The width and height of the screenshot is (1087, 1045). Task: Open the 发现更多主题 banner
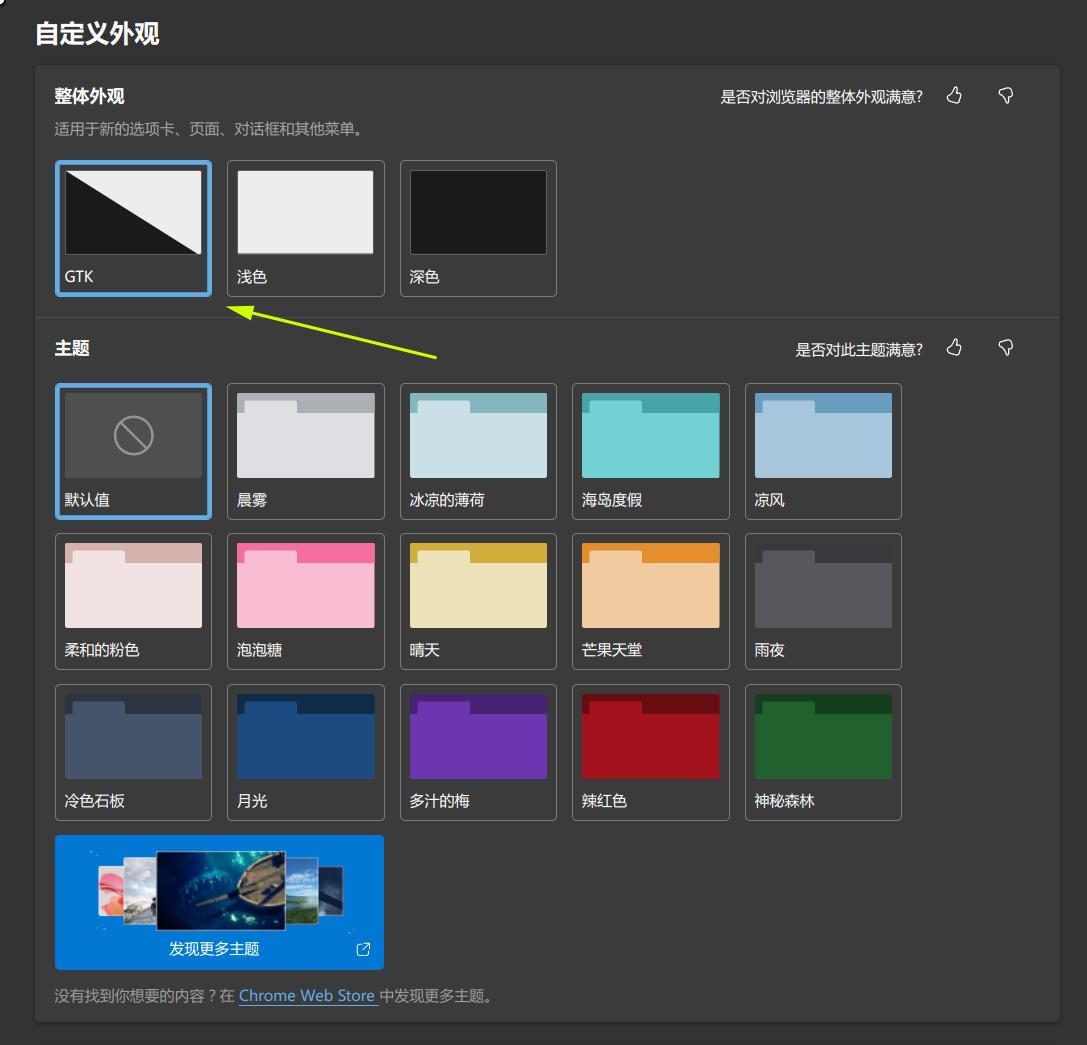[x=219, y=902]
